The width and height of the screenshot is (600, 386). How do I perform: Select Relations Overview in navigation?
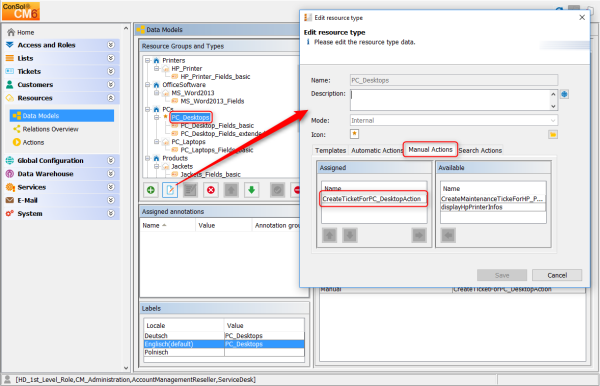click(50, 129)
